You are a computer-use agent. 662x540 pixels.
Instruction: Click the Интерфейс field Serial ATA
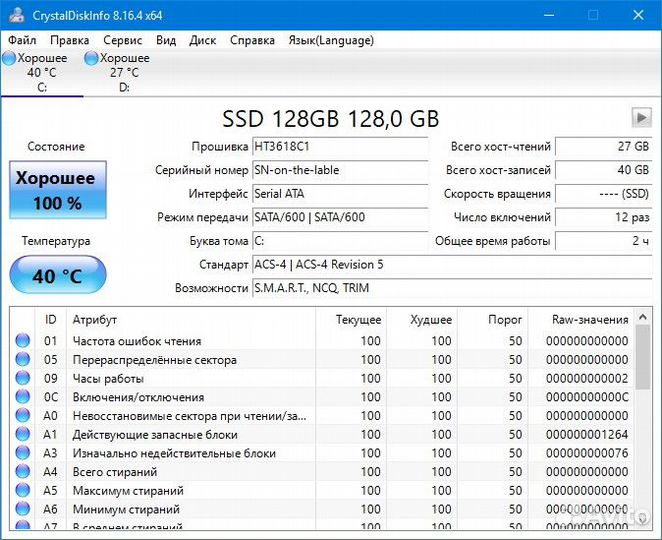coord(340,194)
